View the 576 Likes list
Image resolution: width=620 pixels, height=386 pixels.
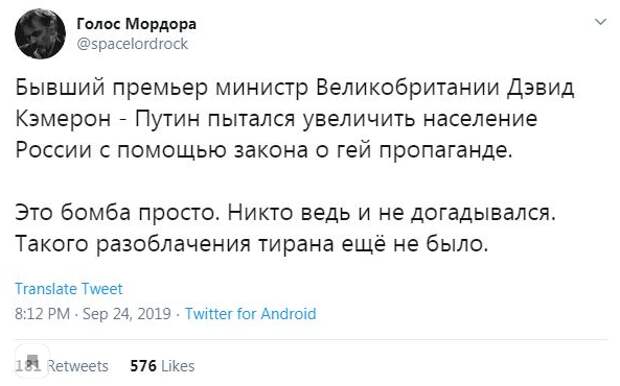[163, 366]
